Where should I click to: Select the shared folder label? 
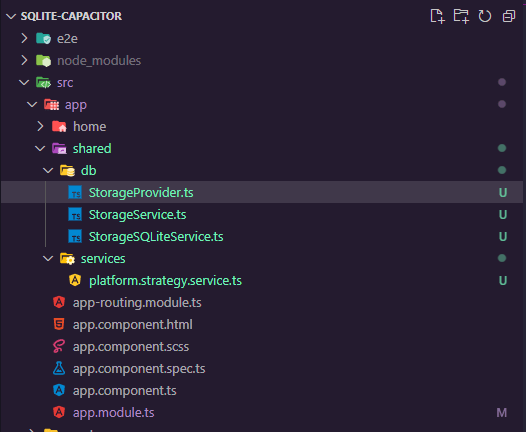pyautogui.click(x=92, y=148)
